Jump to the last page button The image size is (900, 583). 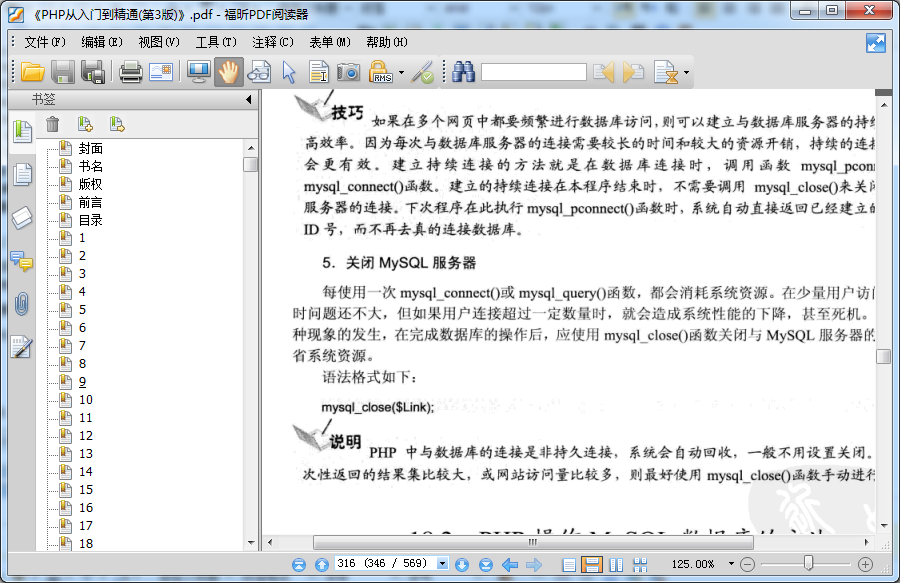tap(486, 565)
